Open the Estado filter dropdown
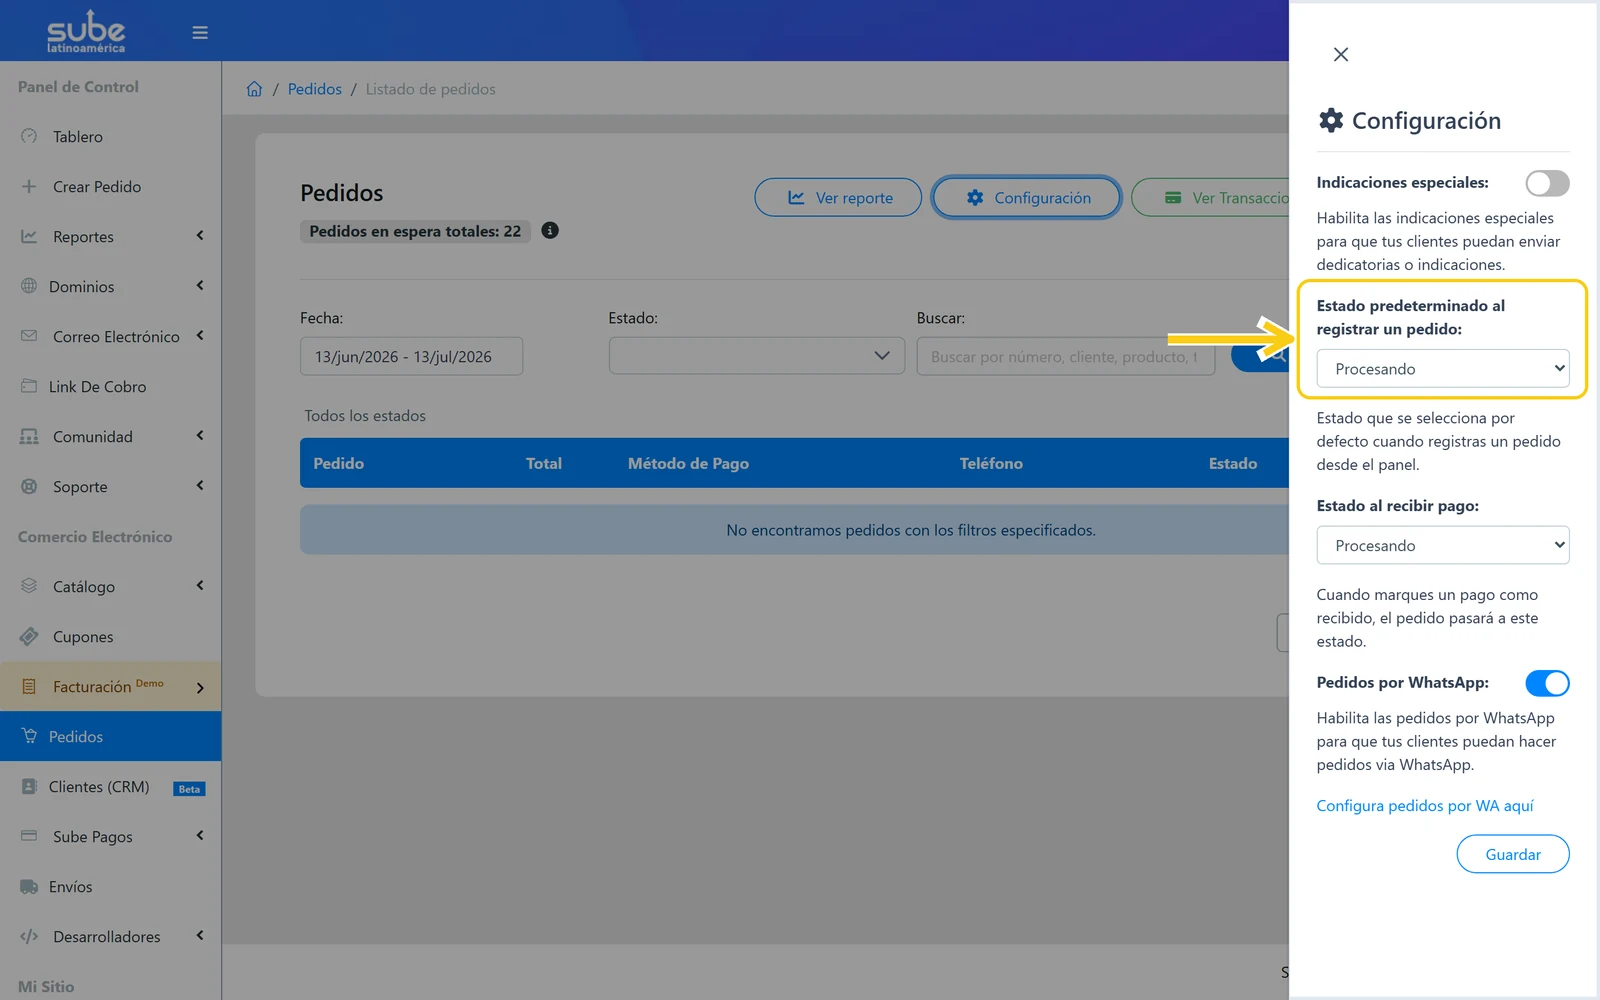Viewport: 1600px width, 1000px height. (x=756, y=356)
